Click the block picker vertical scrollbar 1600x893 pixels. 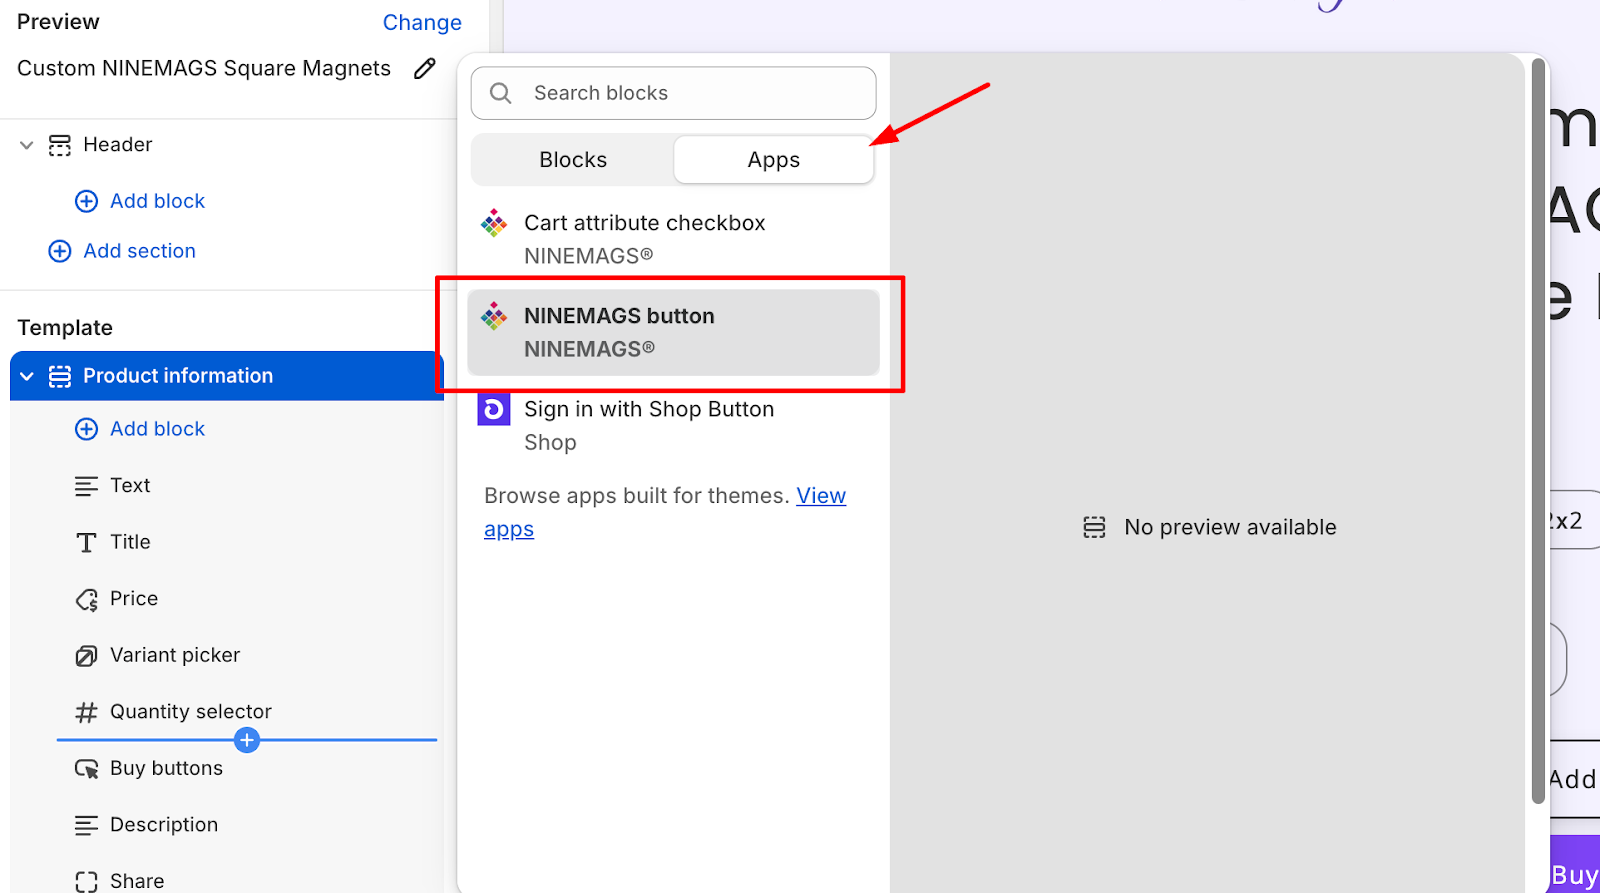click(1538, 430)
